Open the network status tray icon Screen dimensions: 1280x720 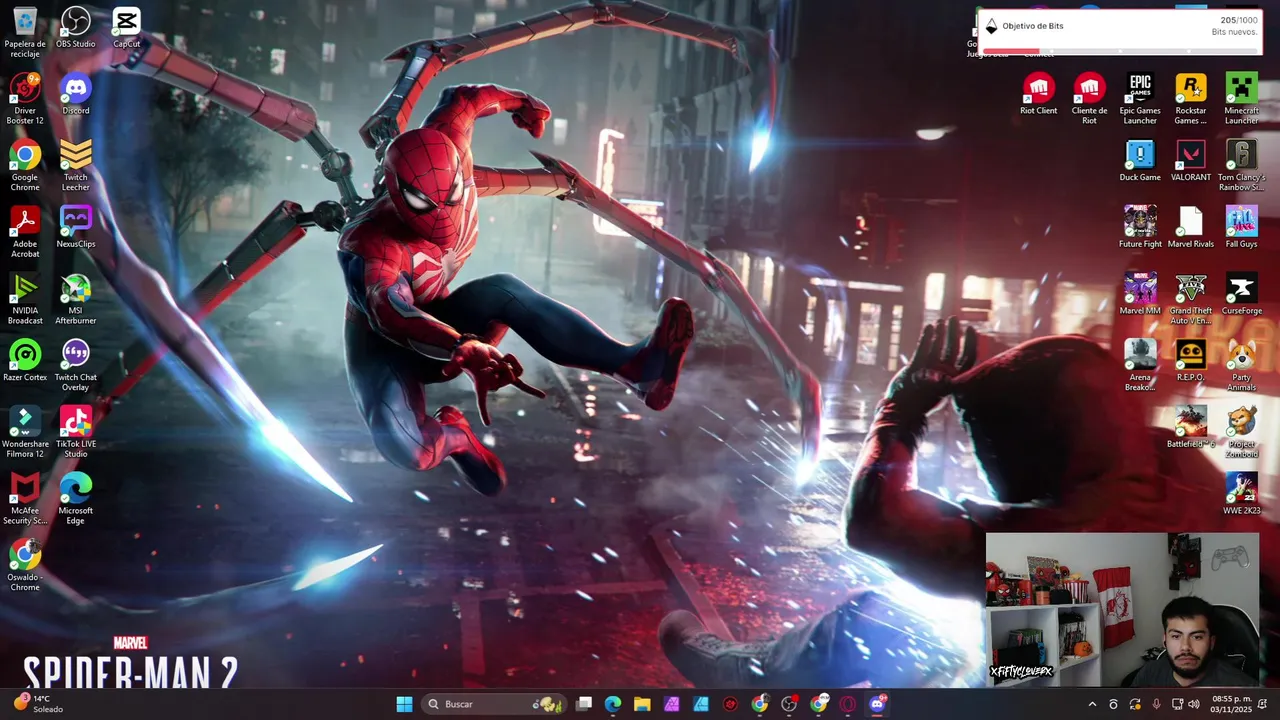coord(1177,705)
